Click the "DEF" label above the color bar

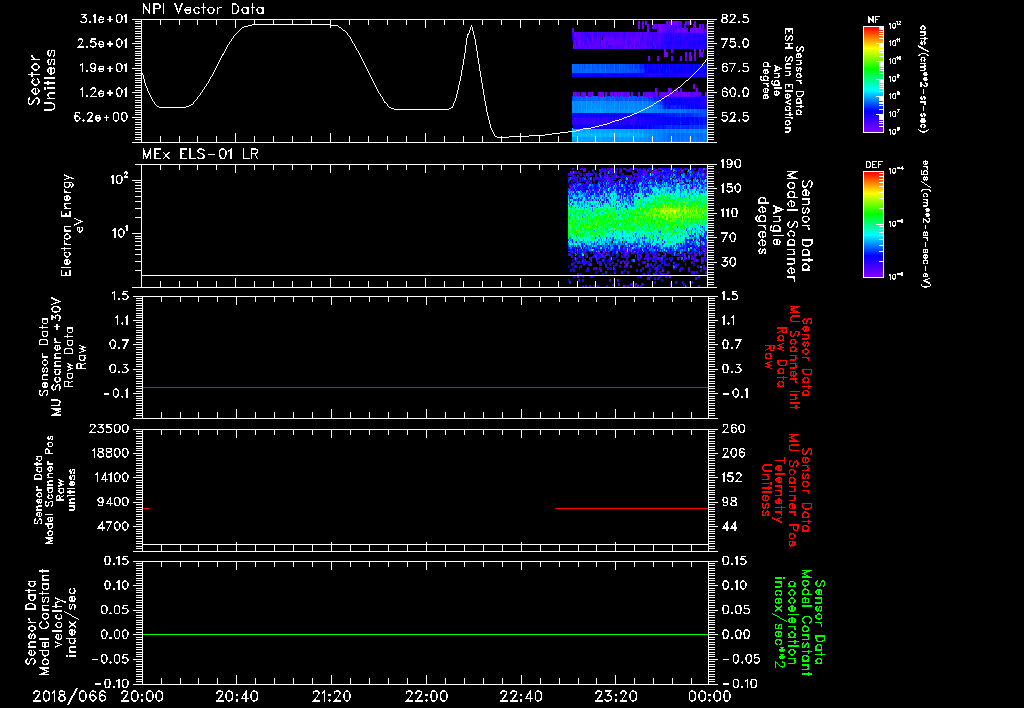(x=874, y=165)
